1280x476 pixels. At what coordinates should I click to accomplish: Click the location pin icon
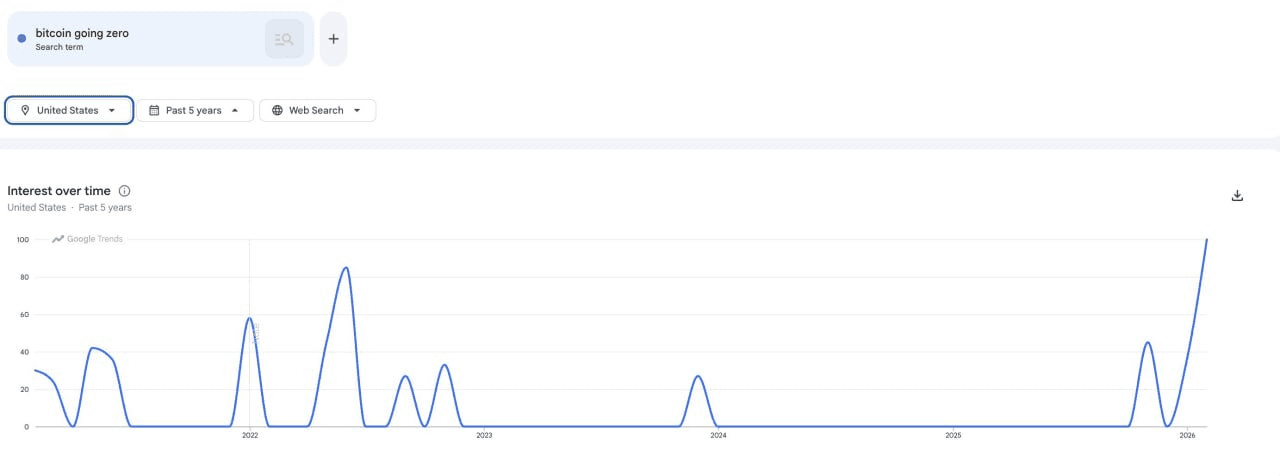pos(25,111)
